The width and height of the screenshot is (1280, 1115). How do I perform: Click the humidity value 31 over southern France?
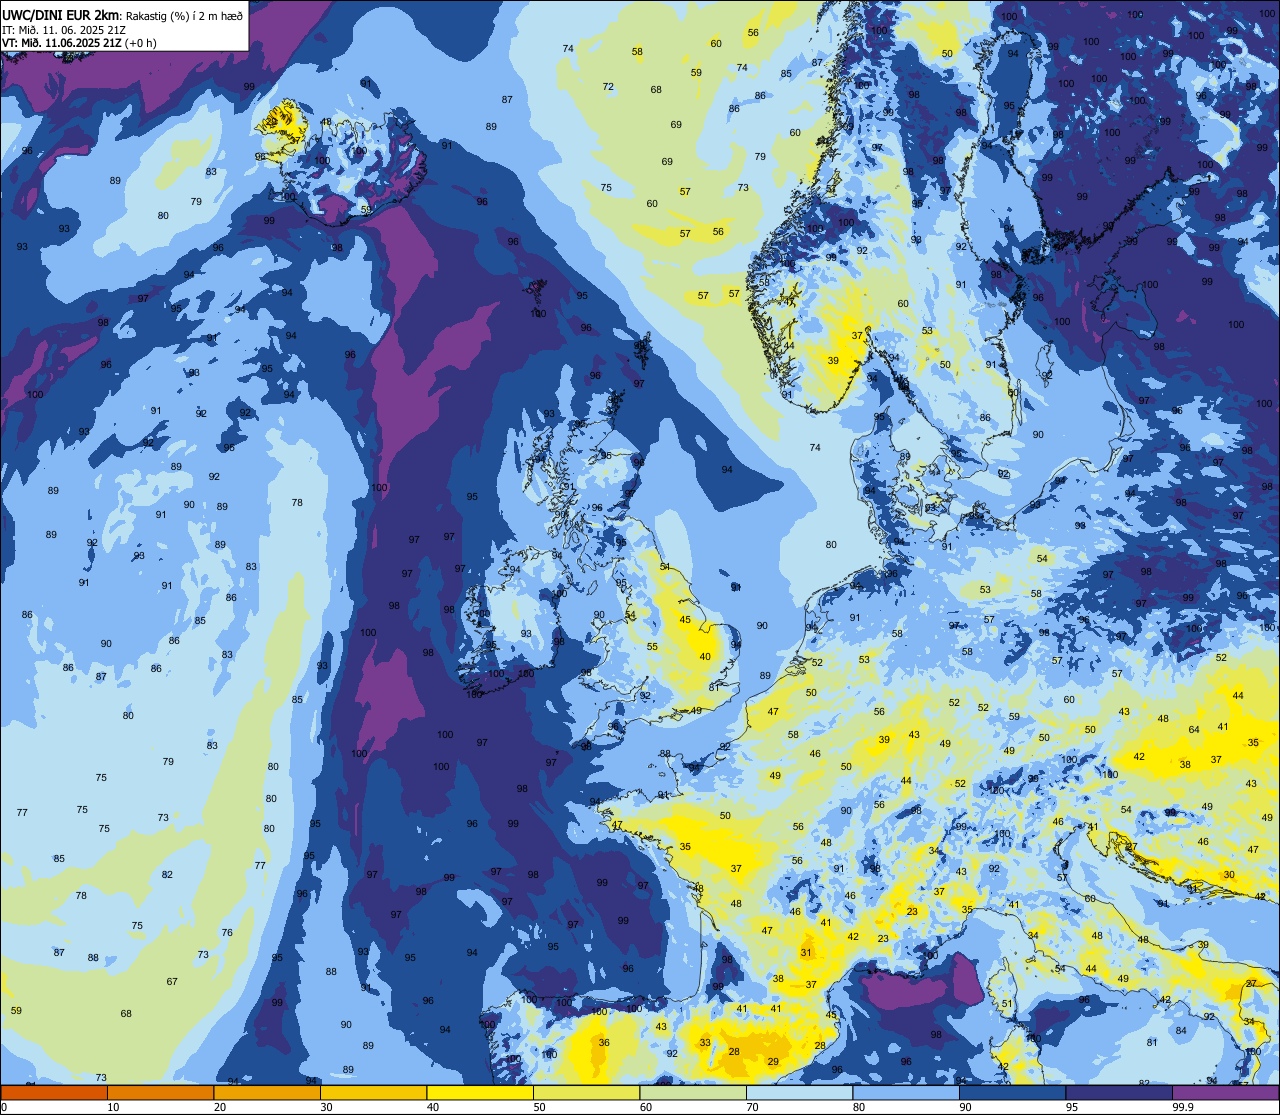pos(806,953)
